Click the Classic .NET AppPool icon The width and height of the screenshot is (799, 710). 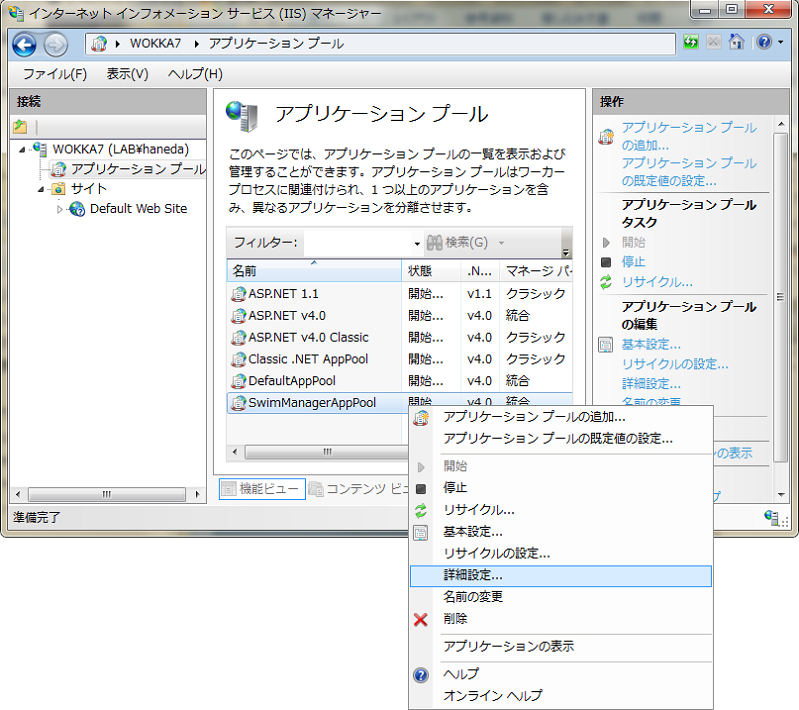click(x=238, y=359)
